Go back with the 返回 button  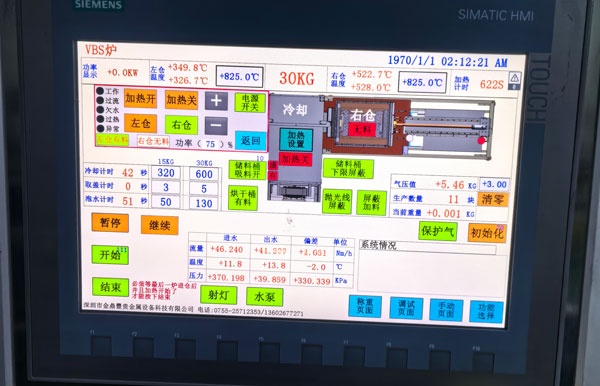tap(251, 141)
